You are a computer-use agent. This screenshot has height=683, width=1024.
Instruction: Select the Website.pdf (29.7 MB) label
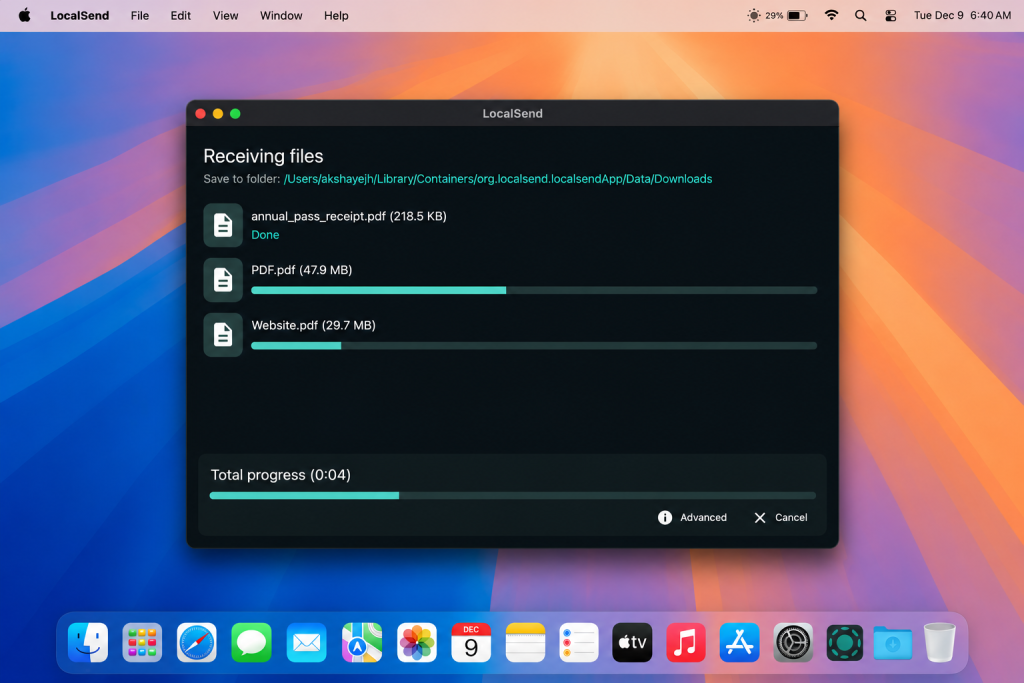click(x=313, y=325)
